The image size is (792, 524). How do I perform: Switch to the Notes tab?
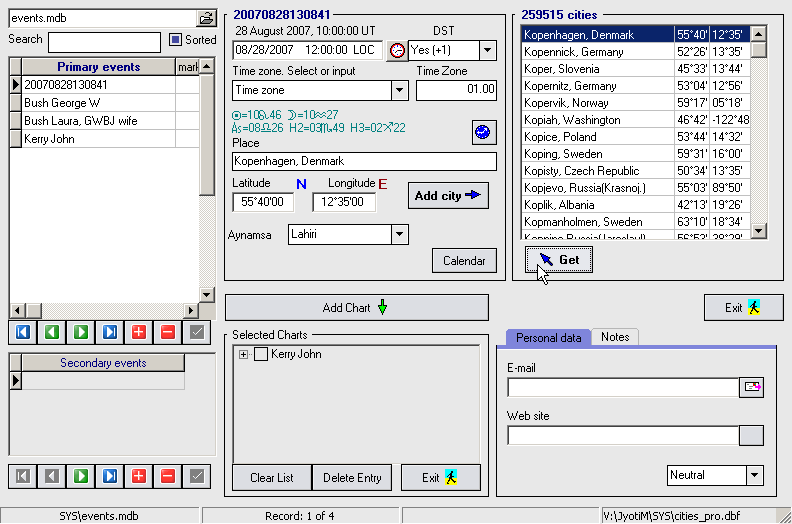pos(615,337)
